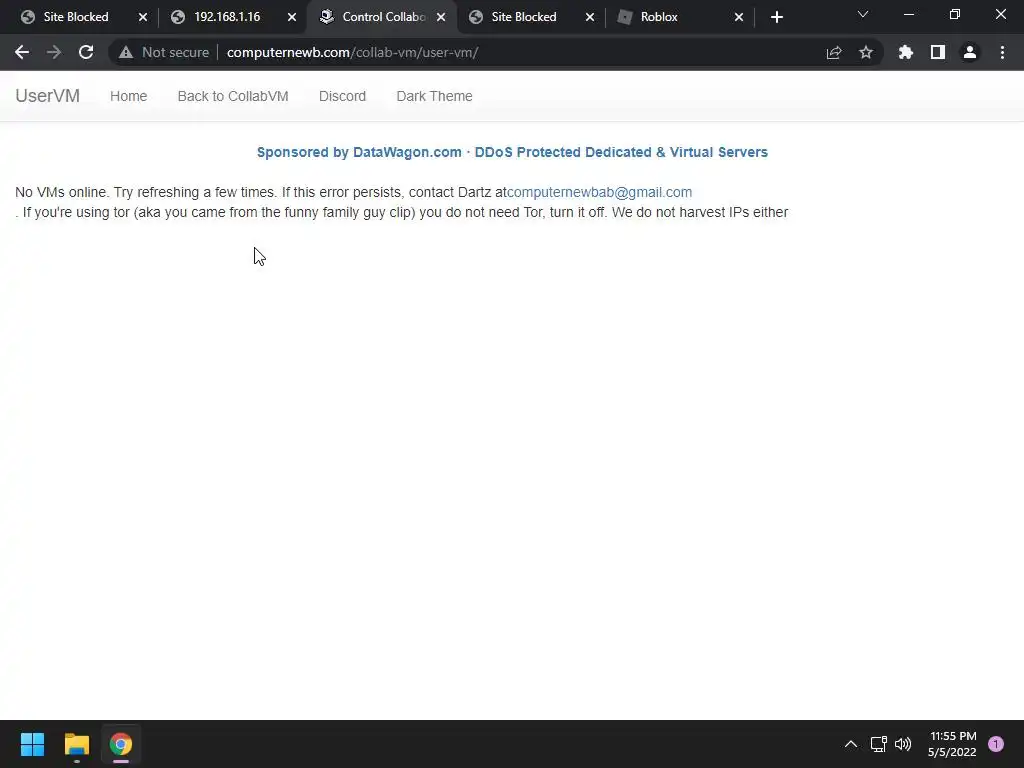Go Back to CollabVM
The height and width of the screenshot is (768, 1024).
[x=233, y=96]
